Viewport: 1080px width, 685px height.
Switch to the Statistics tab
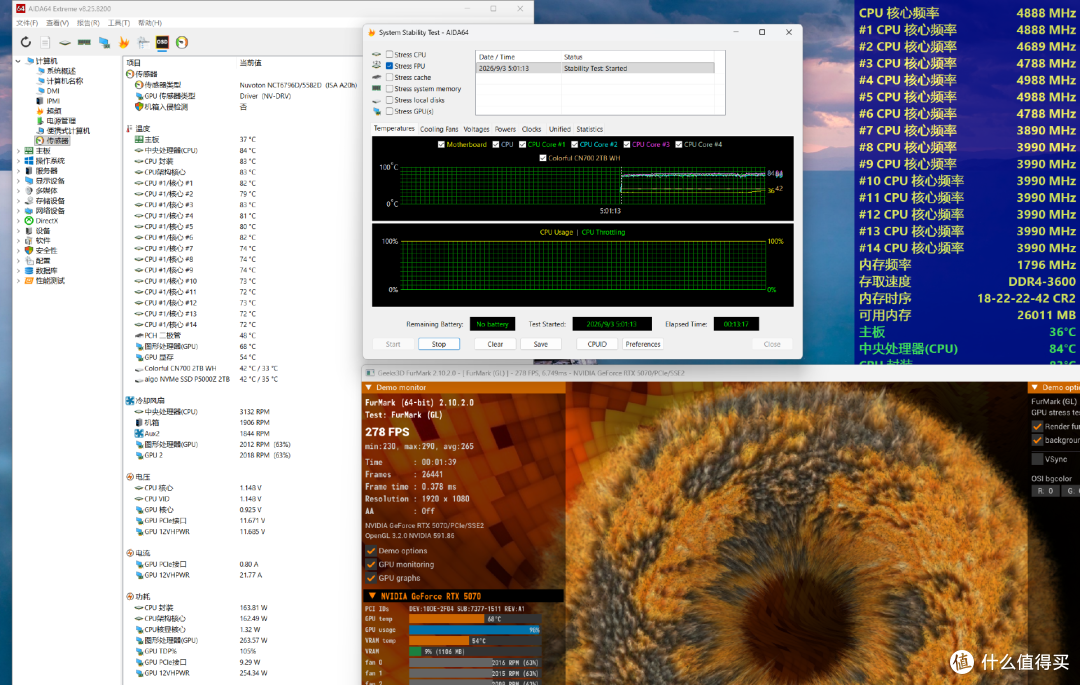pos(590,129)
